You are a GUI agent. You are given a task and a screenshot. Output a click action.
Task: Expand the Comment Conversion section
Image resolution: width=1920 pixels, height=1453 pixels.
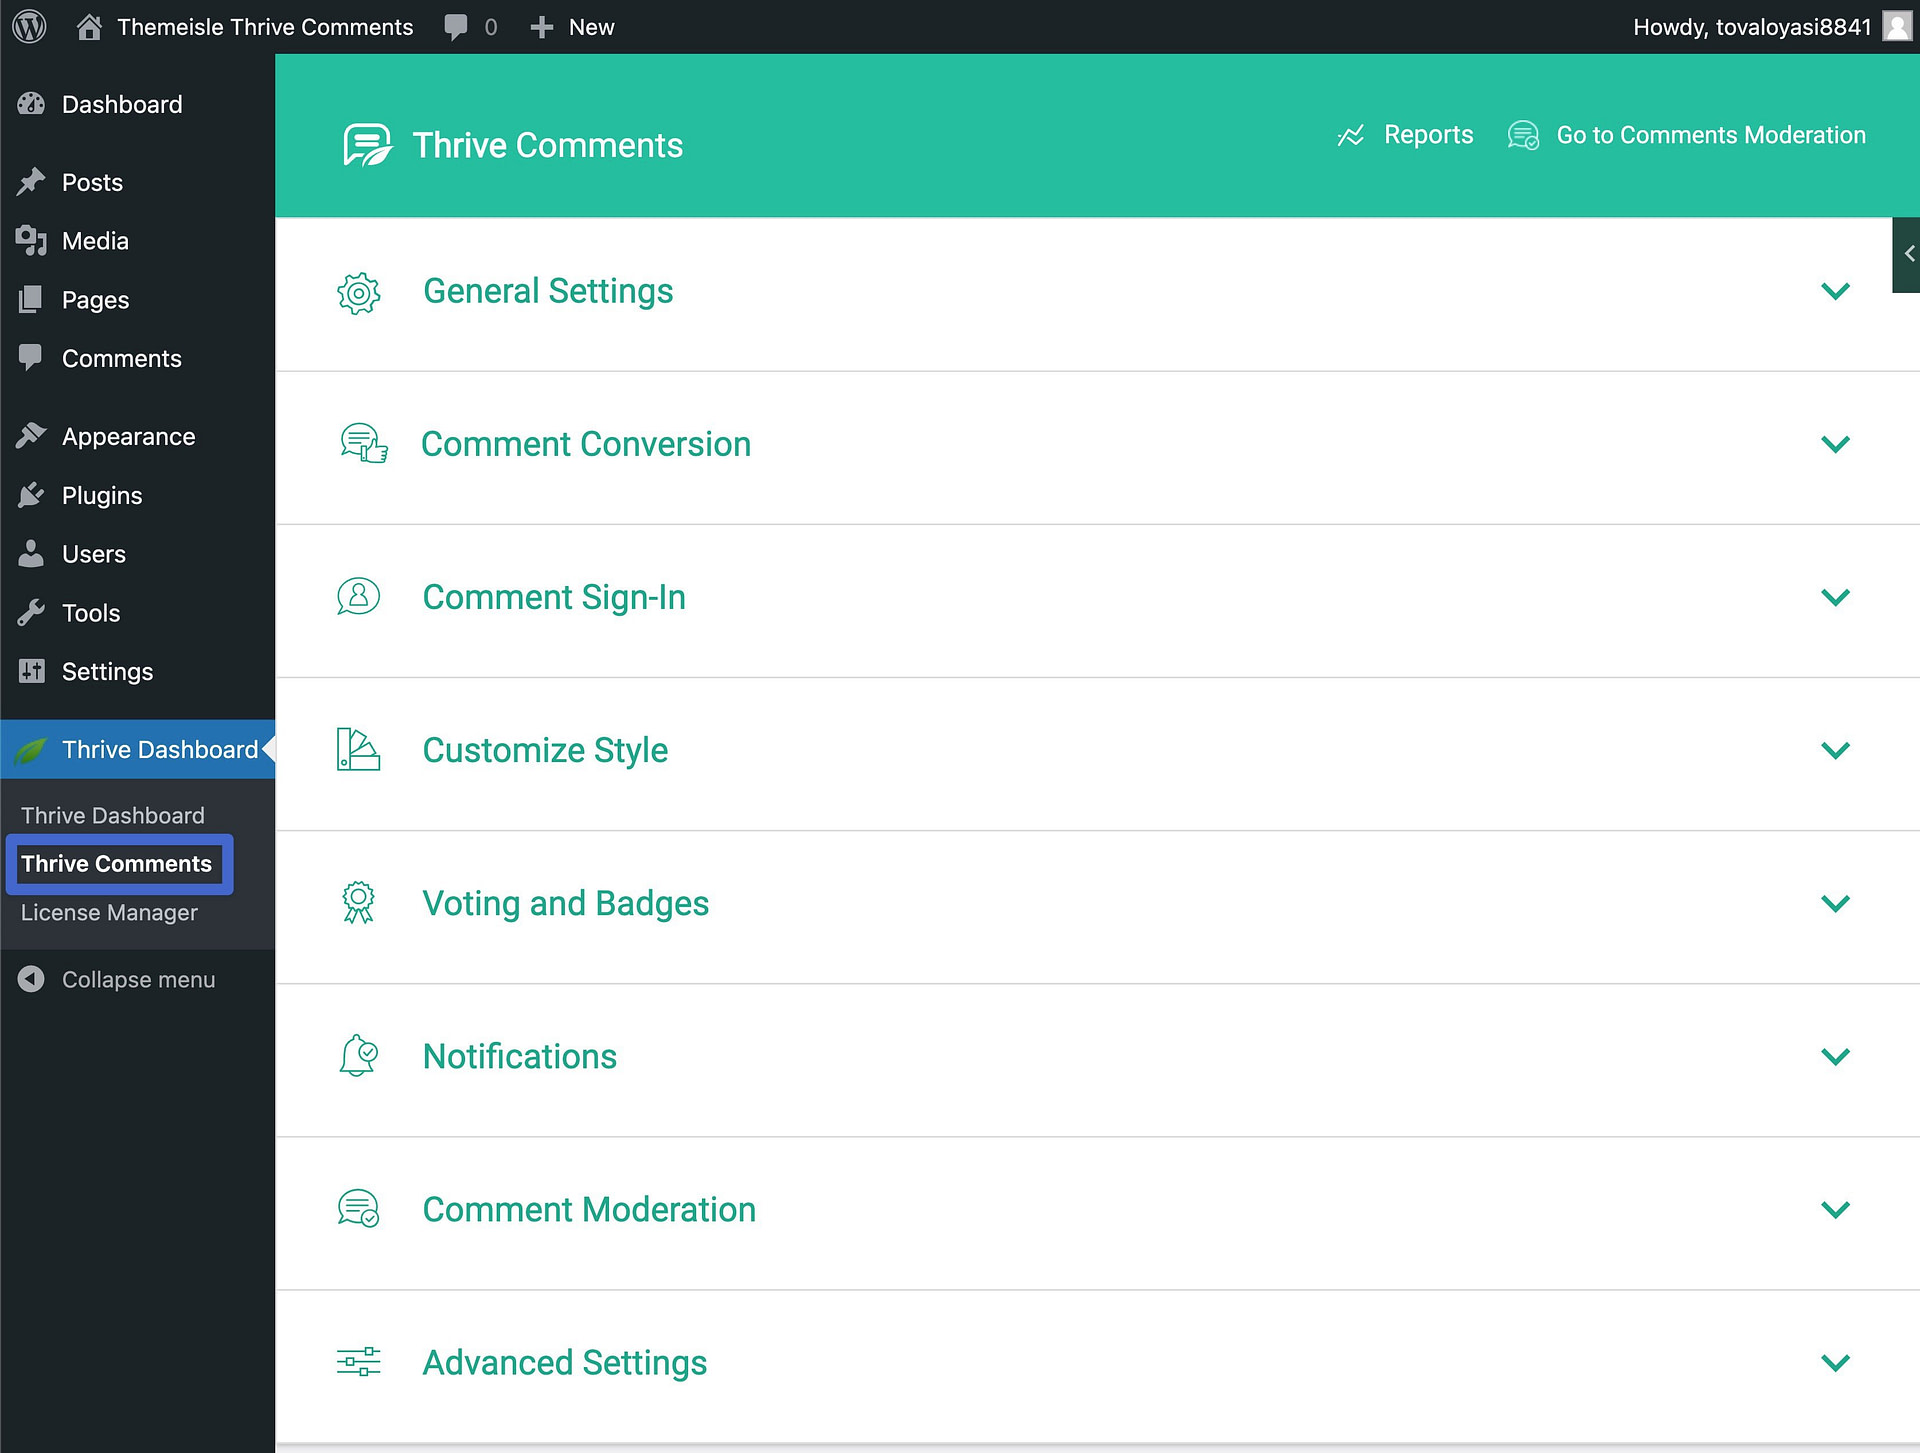tap(1833, 444)
